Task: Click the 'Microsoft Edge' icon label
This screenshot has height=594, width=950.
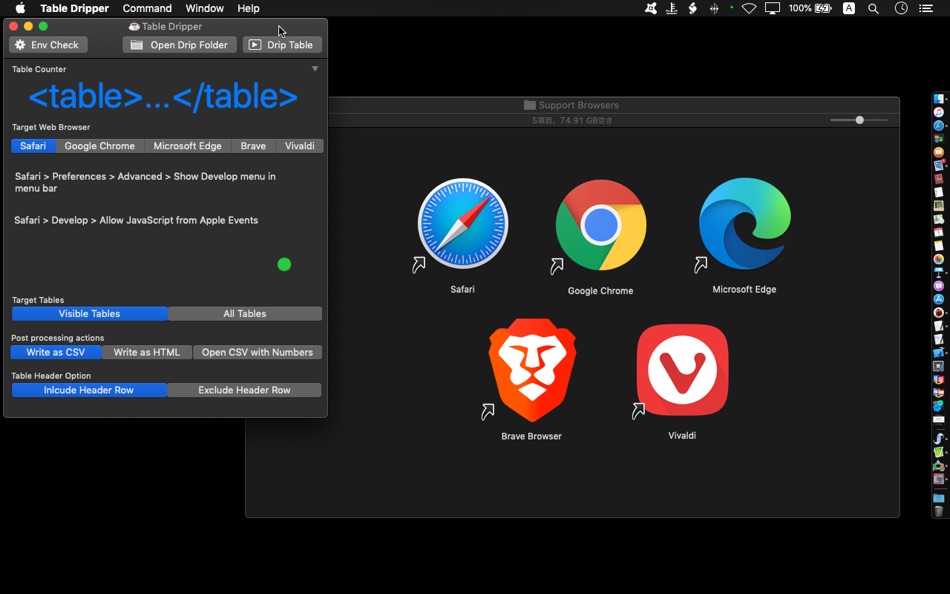Action: coord(744,290)
